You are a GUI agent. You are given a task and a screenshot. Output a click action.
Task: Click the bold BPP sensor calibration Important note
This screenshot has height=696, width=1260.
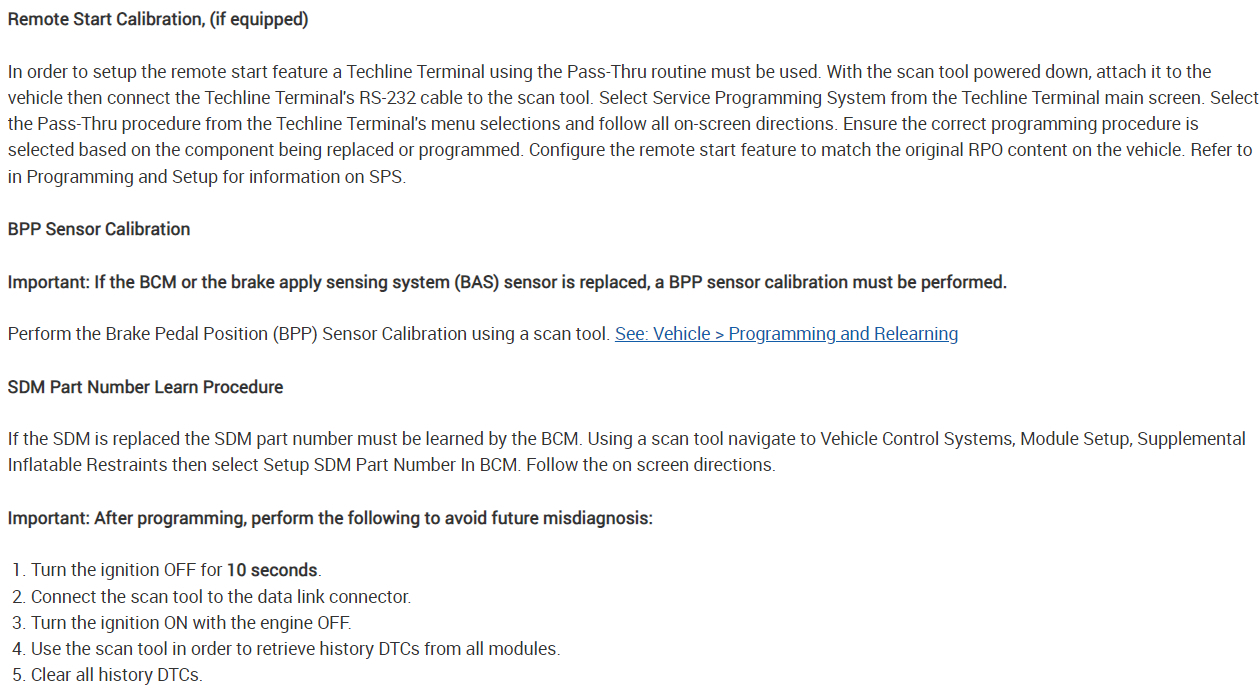pyautogui.click(x=507, y=282)
